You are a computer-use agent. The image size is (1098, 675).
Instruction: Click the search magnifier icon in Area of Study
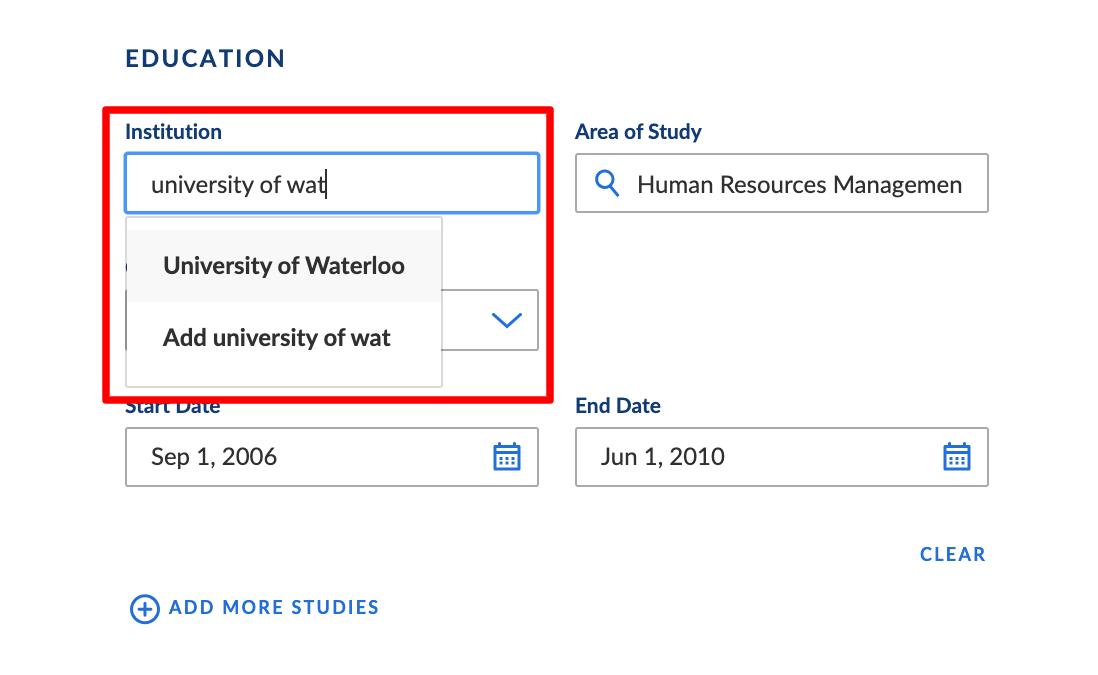point(607,183)
